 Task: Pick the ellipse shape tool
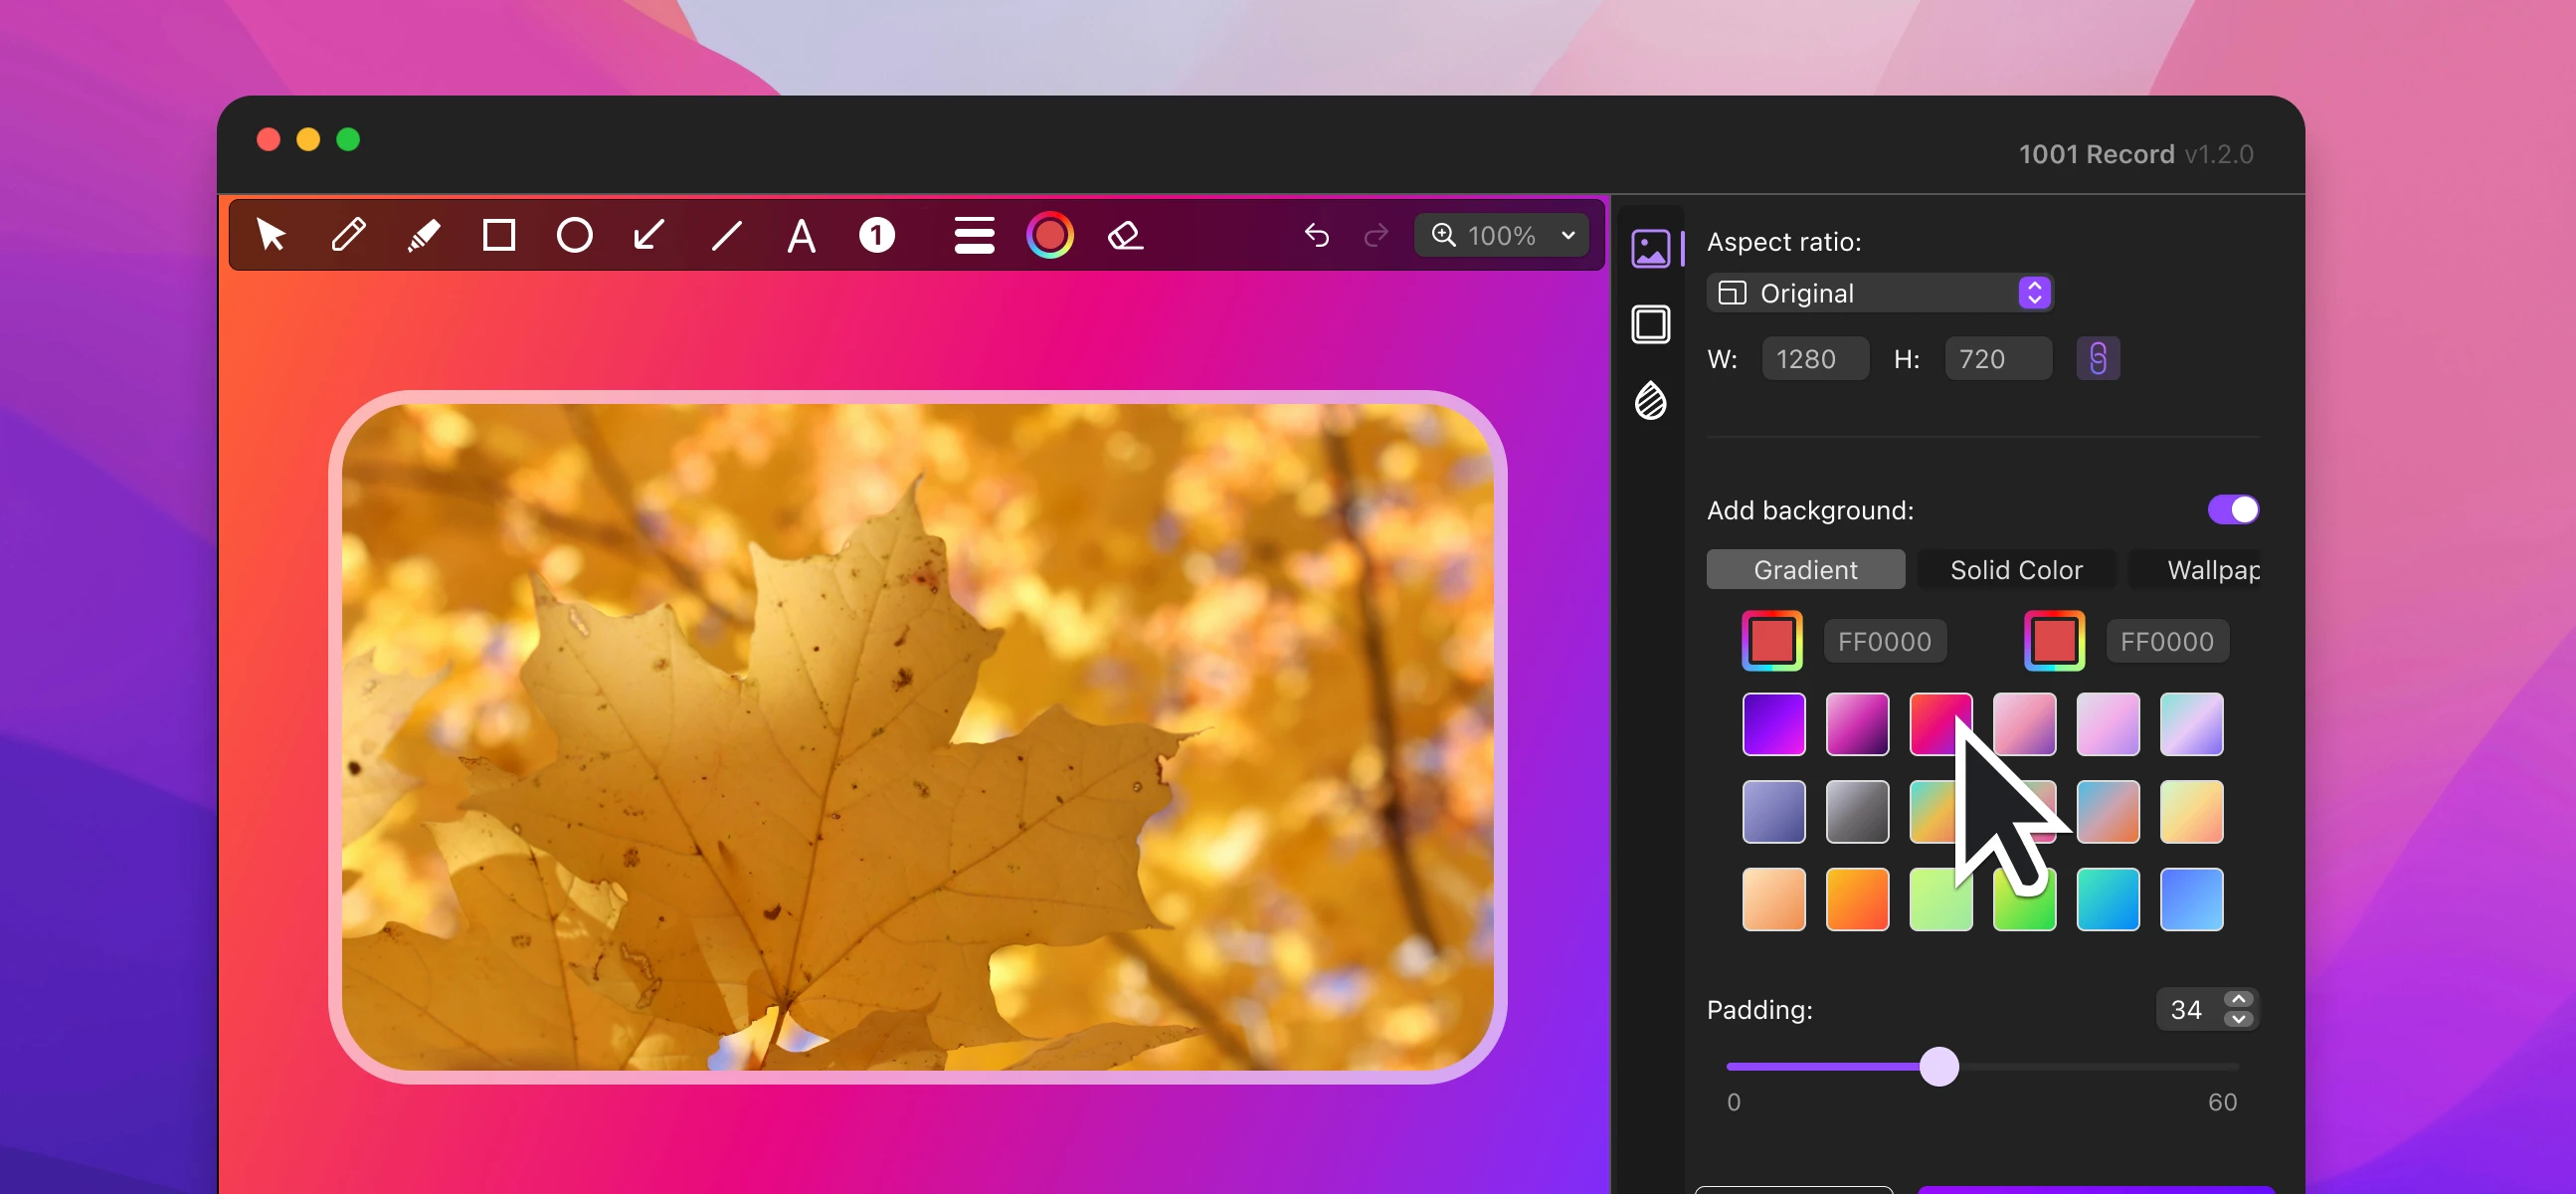pyautogui.click(x=574, y=236)
